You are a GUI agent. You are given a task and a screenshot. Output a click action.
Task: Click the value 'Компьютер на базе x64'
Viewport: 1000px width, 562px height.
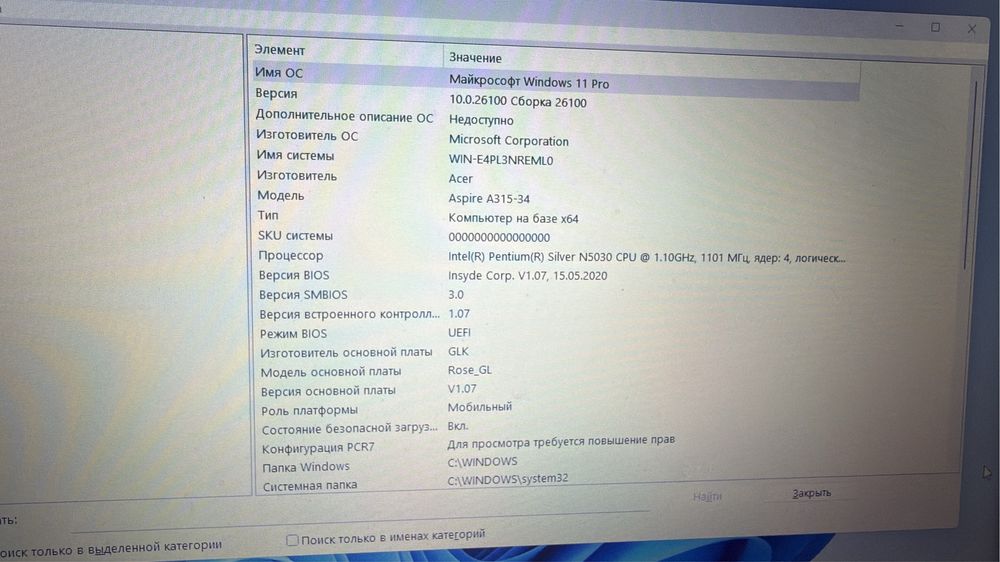[x=513, y=218]
